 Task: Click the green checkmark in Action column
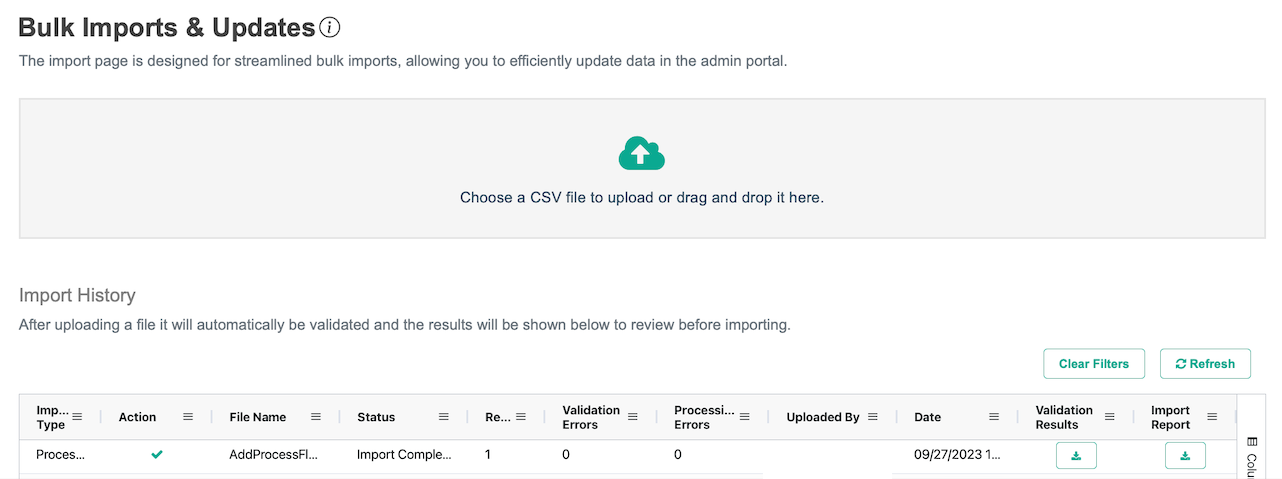pyautogui.click(x=157, y=455)
